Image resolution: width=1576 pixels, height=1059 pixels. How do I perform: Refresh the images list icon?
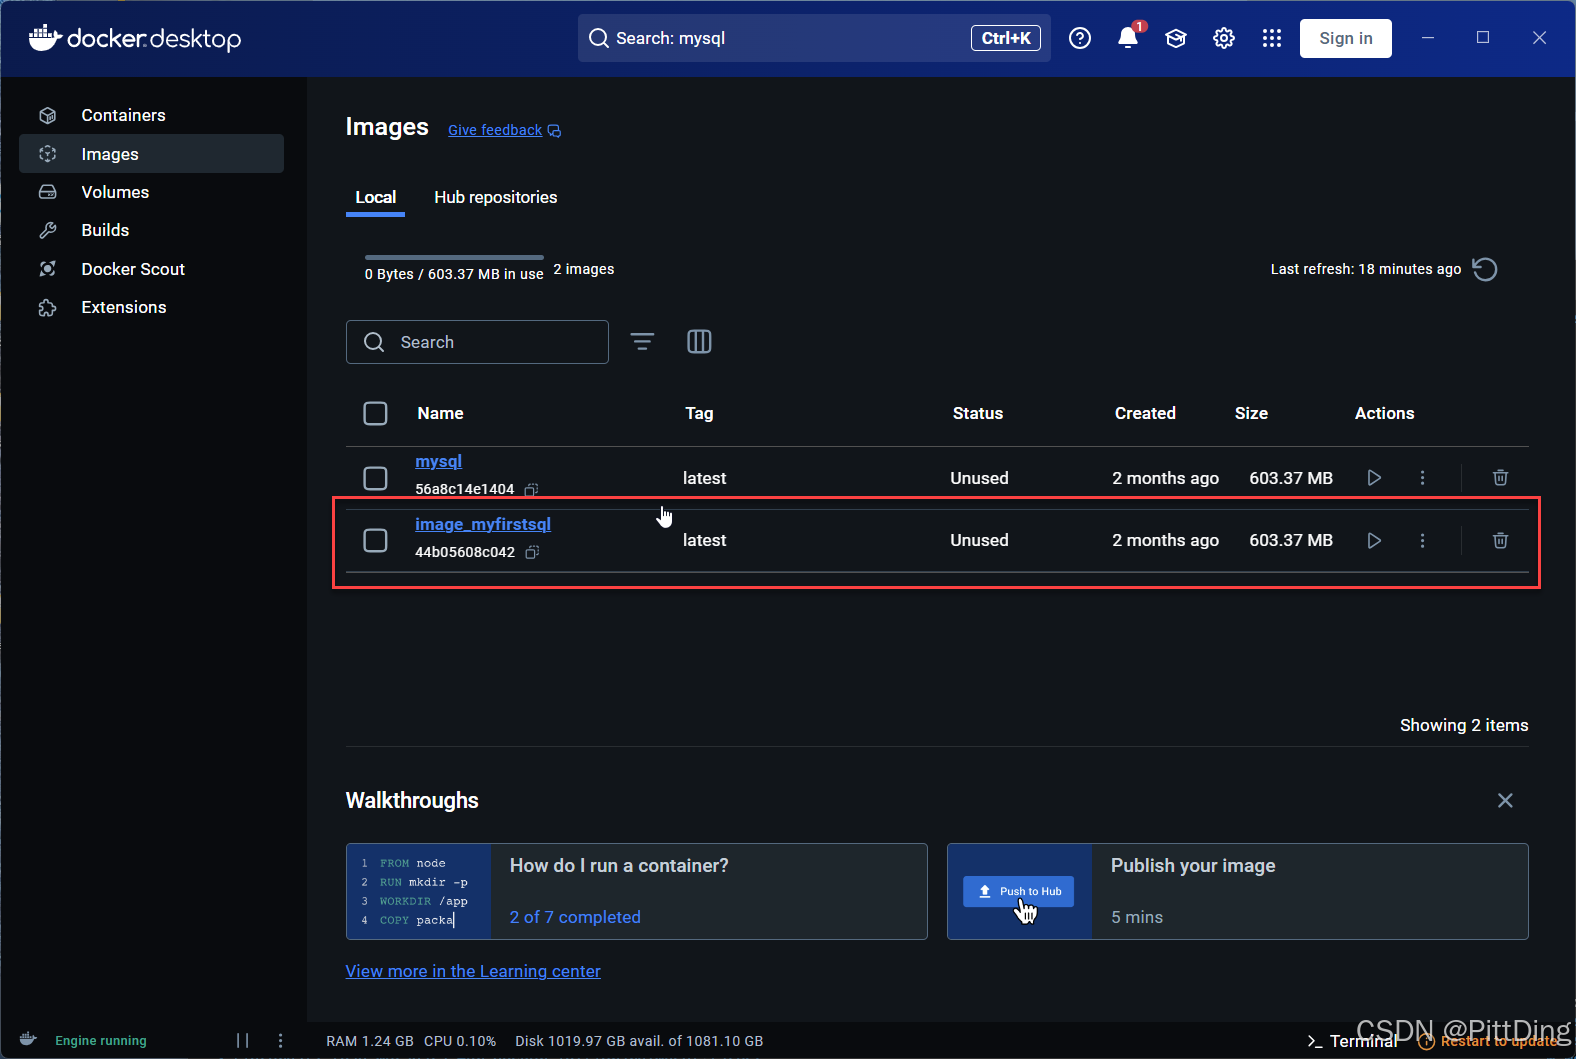pos(1485,269)
